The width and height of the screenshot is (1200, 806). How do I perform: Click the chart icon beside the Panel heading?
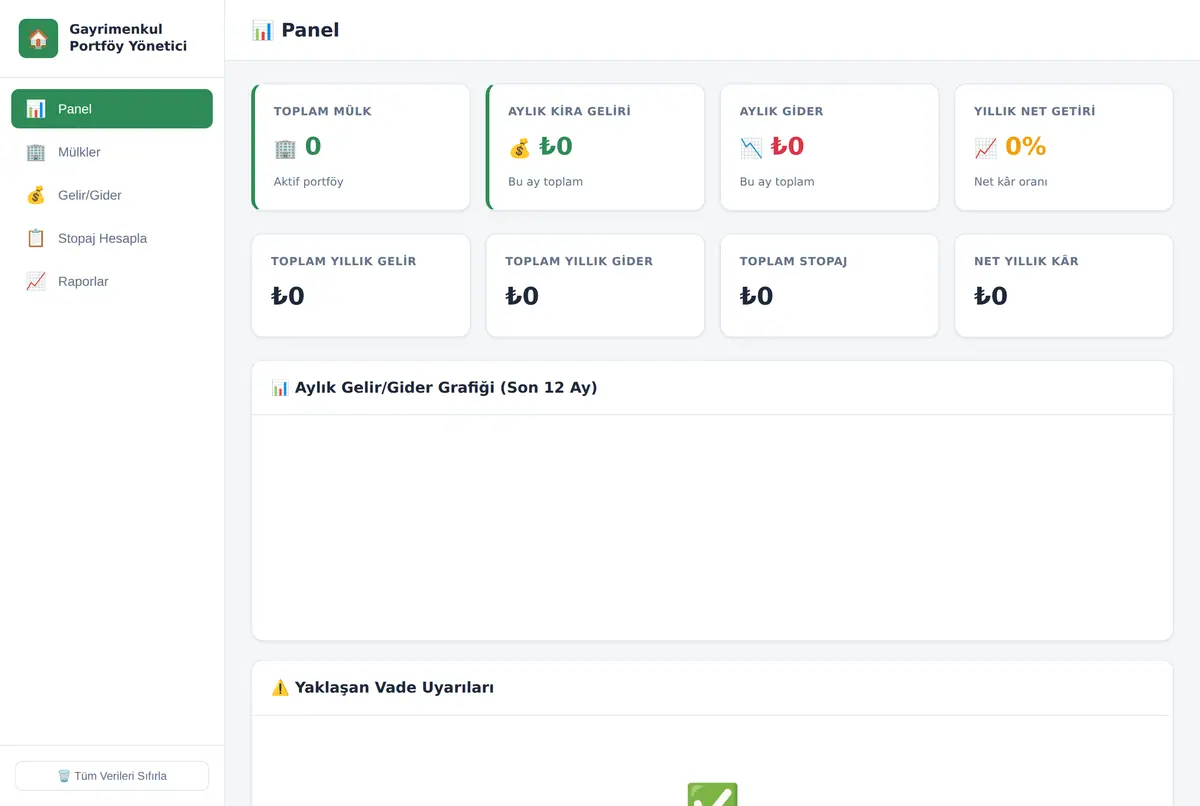point(263,30)
